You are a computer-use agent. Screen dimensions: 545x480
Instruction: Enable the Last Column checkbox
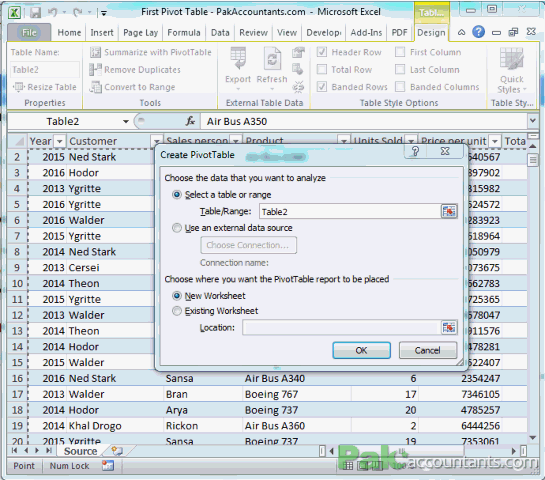click(x=400, y=69)
